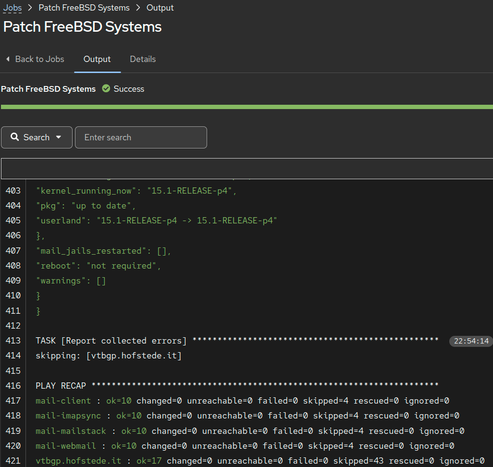Screen dimensions: 493x467
Task: Click the green job progress bar
Action: coord(247,107)
